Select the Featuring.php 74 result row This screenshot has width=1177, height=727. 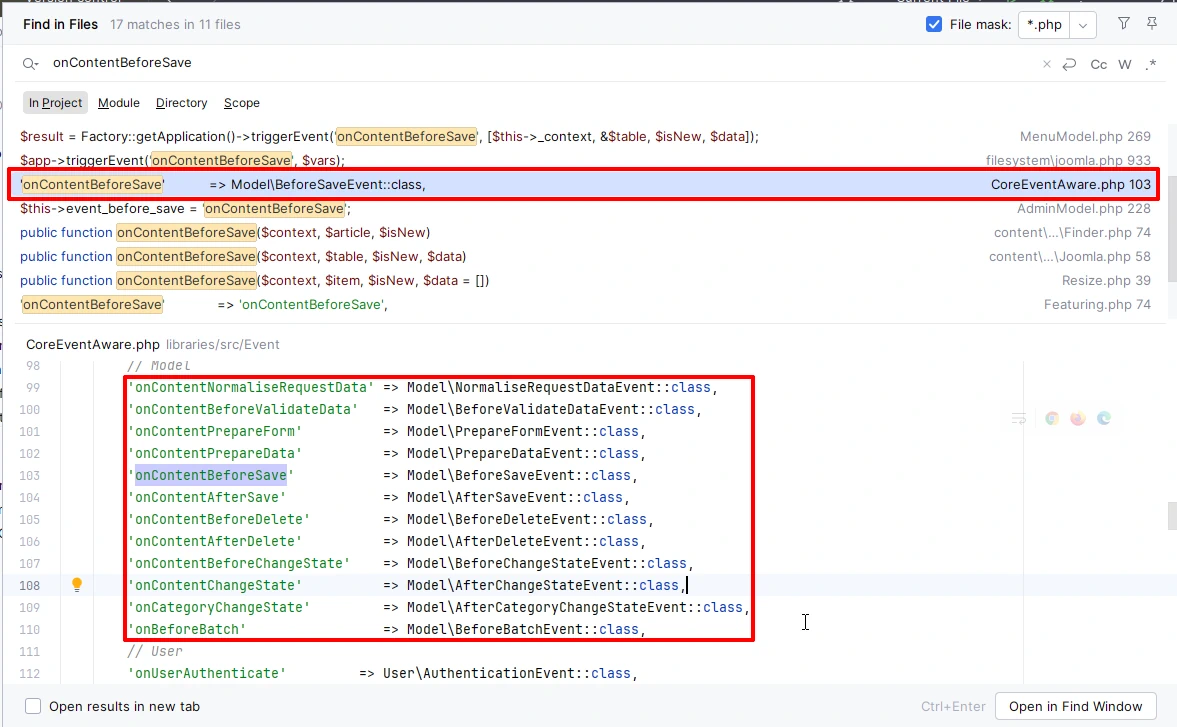(585, 305)
